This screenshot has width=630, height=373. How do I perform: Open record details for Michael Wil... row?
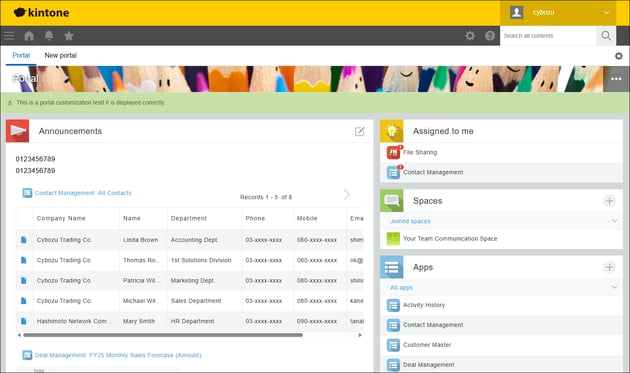[24, 301]
